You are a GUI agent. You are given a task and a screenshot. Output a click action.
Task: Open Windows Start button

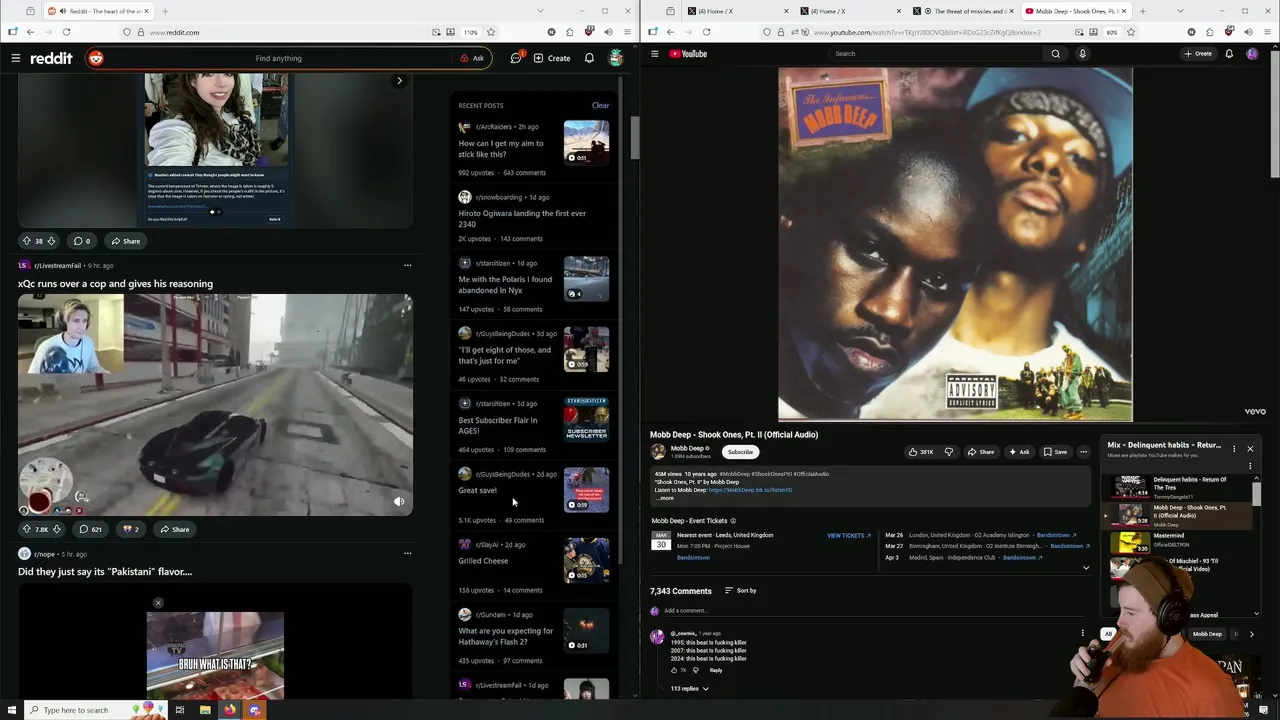[12, 710]
